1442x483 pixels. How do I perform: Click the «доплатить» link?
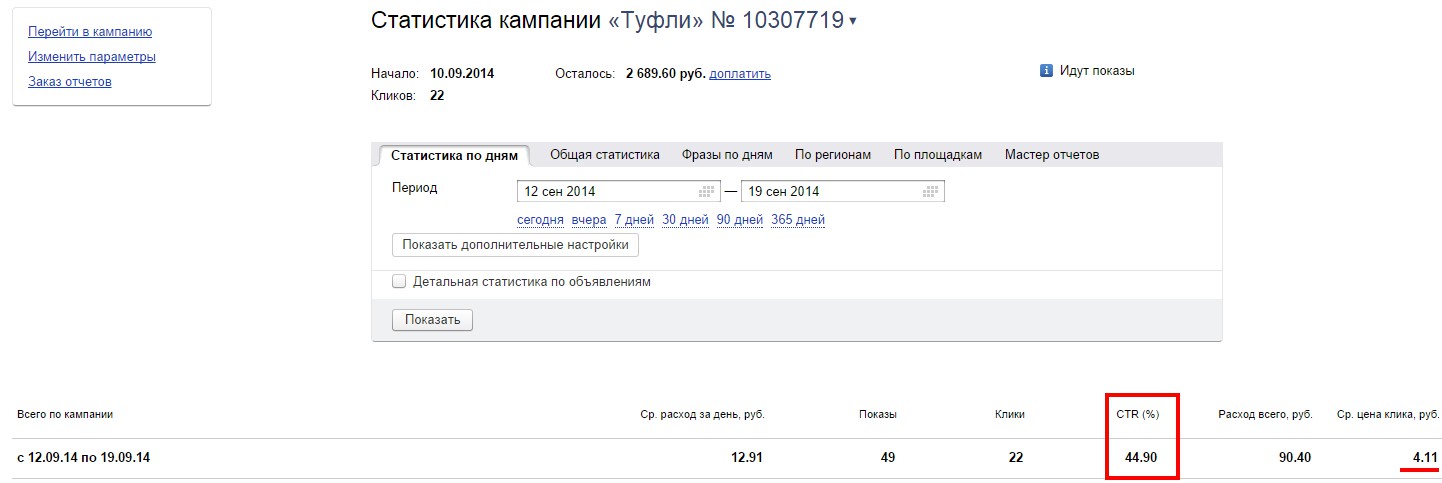[739, 74]
